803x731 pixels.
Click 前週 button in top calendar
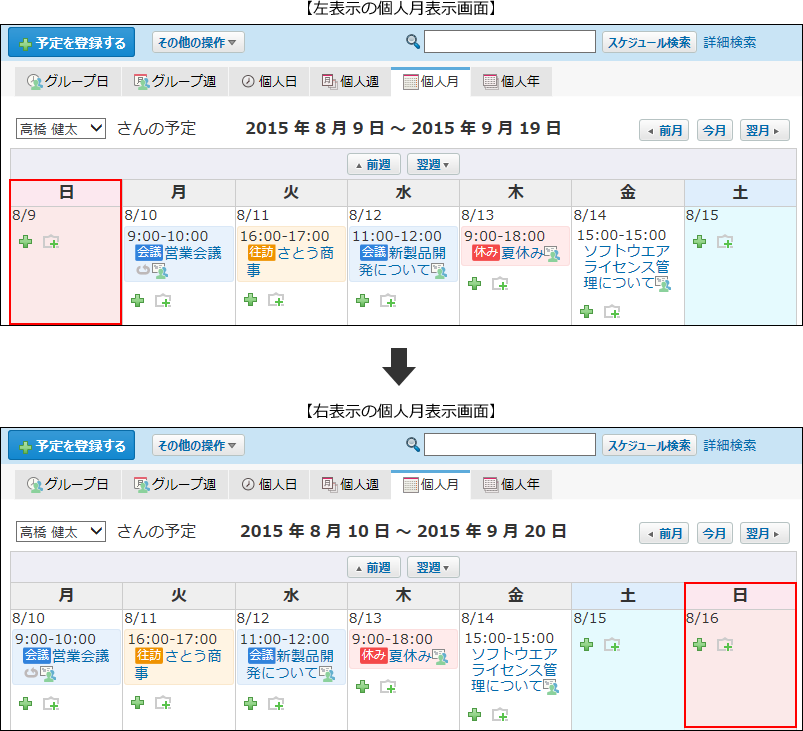374,164
